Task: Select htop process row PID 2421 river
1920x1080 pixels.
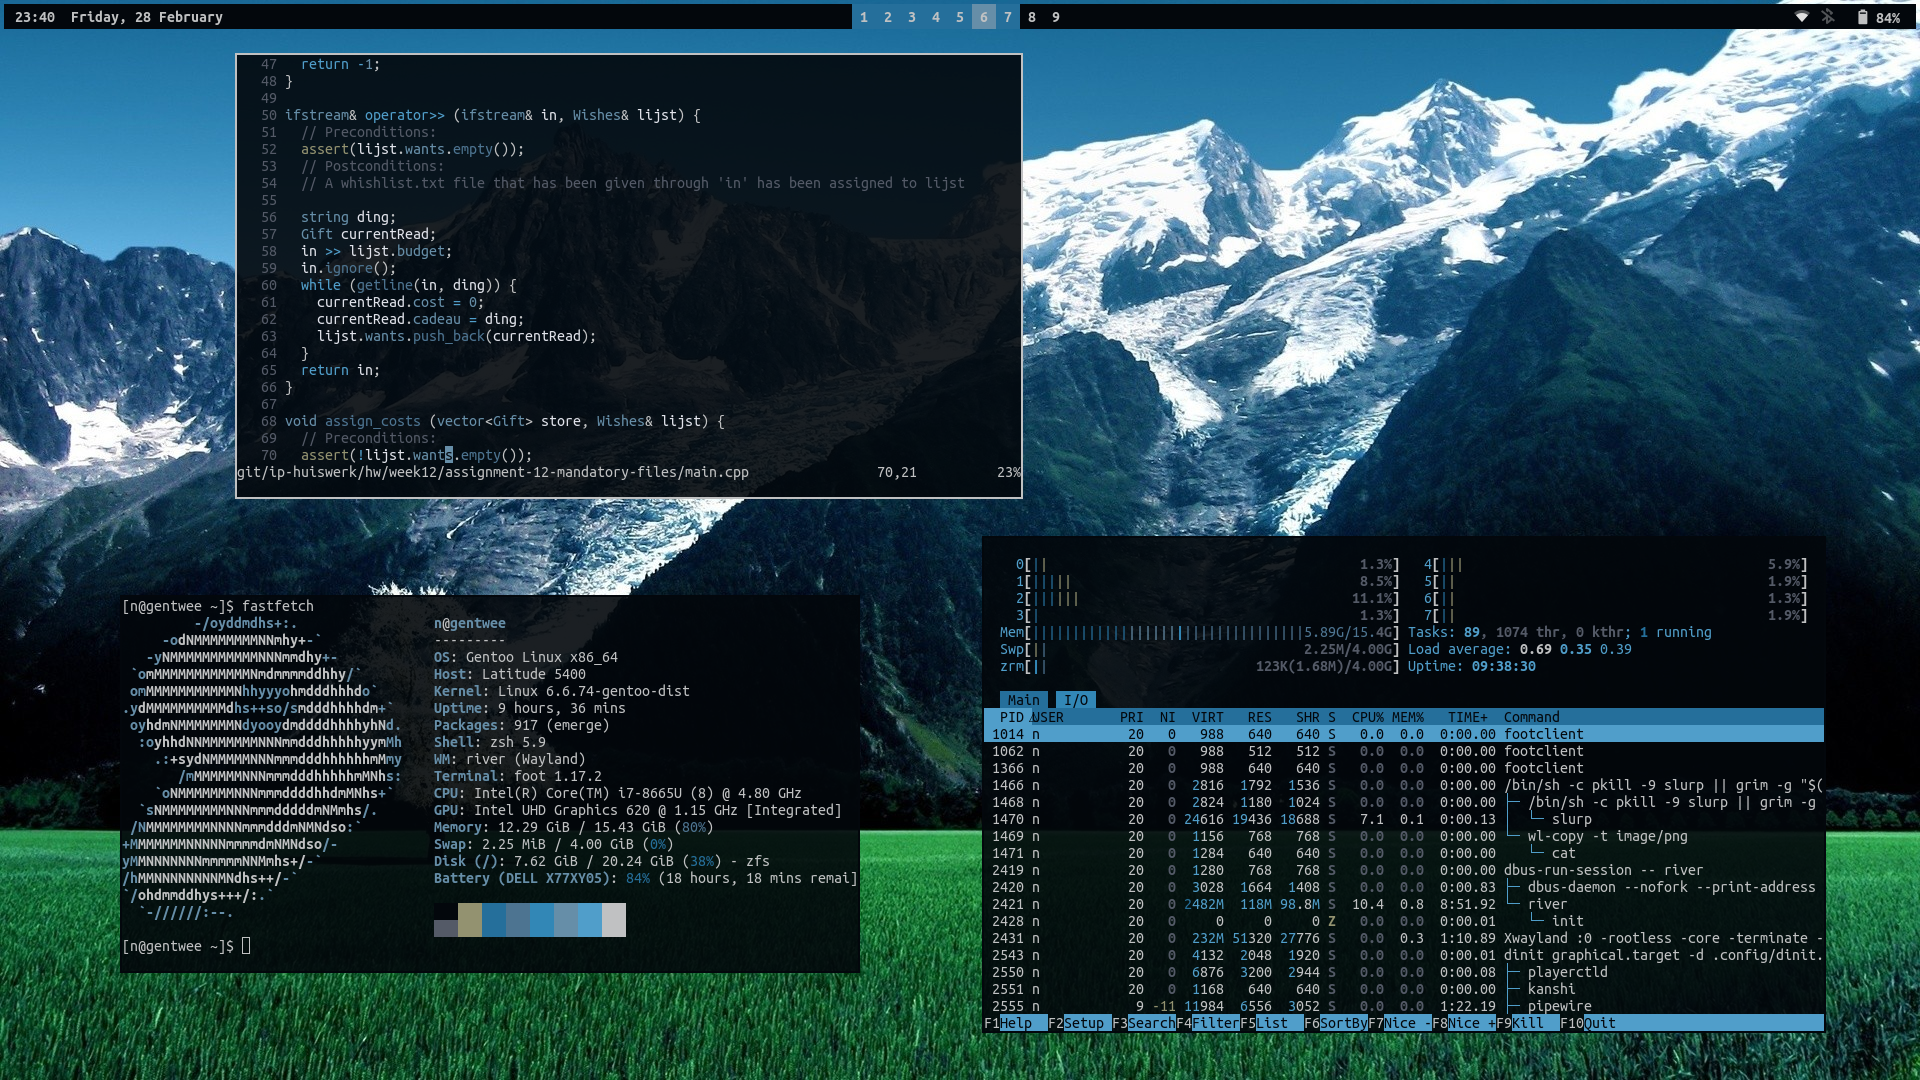Action: coord(1404,904)
